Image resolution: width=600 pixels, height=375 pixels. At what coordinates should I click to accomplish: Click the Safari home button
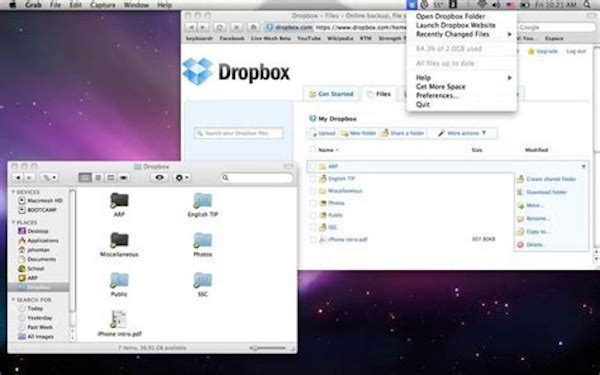click(x=253, y=27)
